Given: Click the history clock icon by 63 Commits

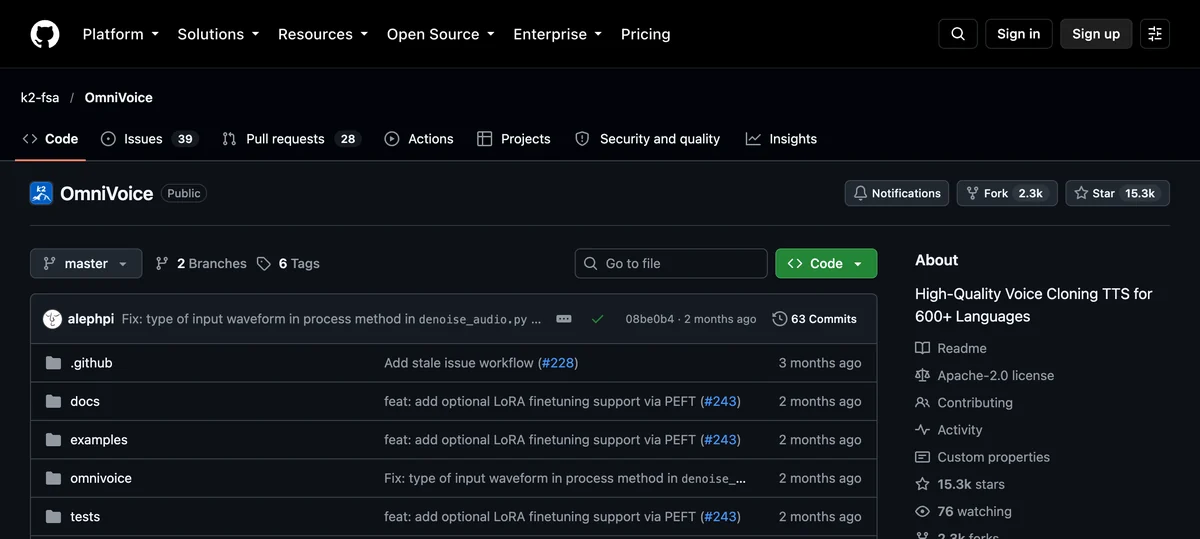Looking at the screenshot, I should (x=779, y=319).
